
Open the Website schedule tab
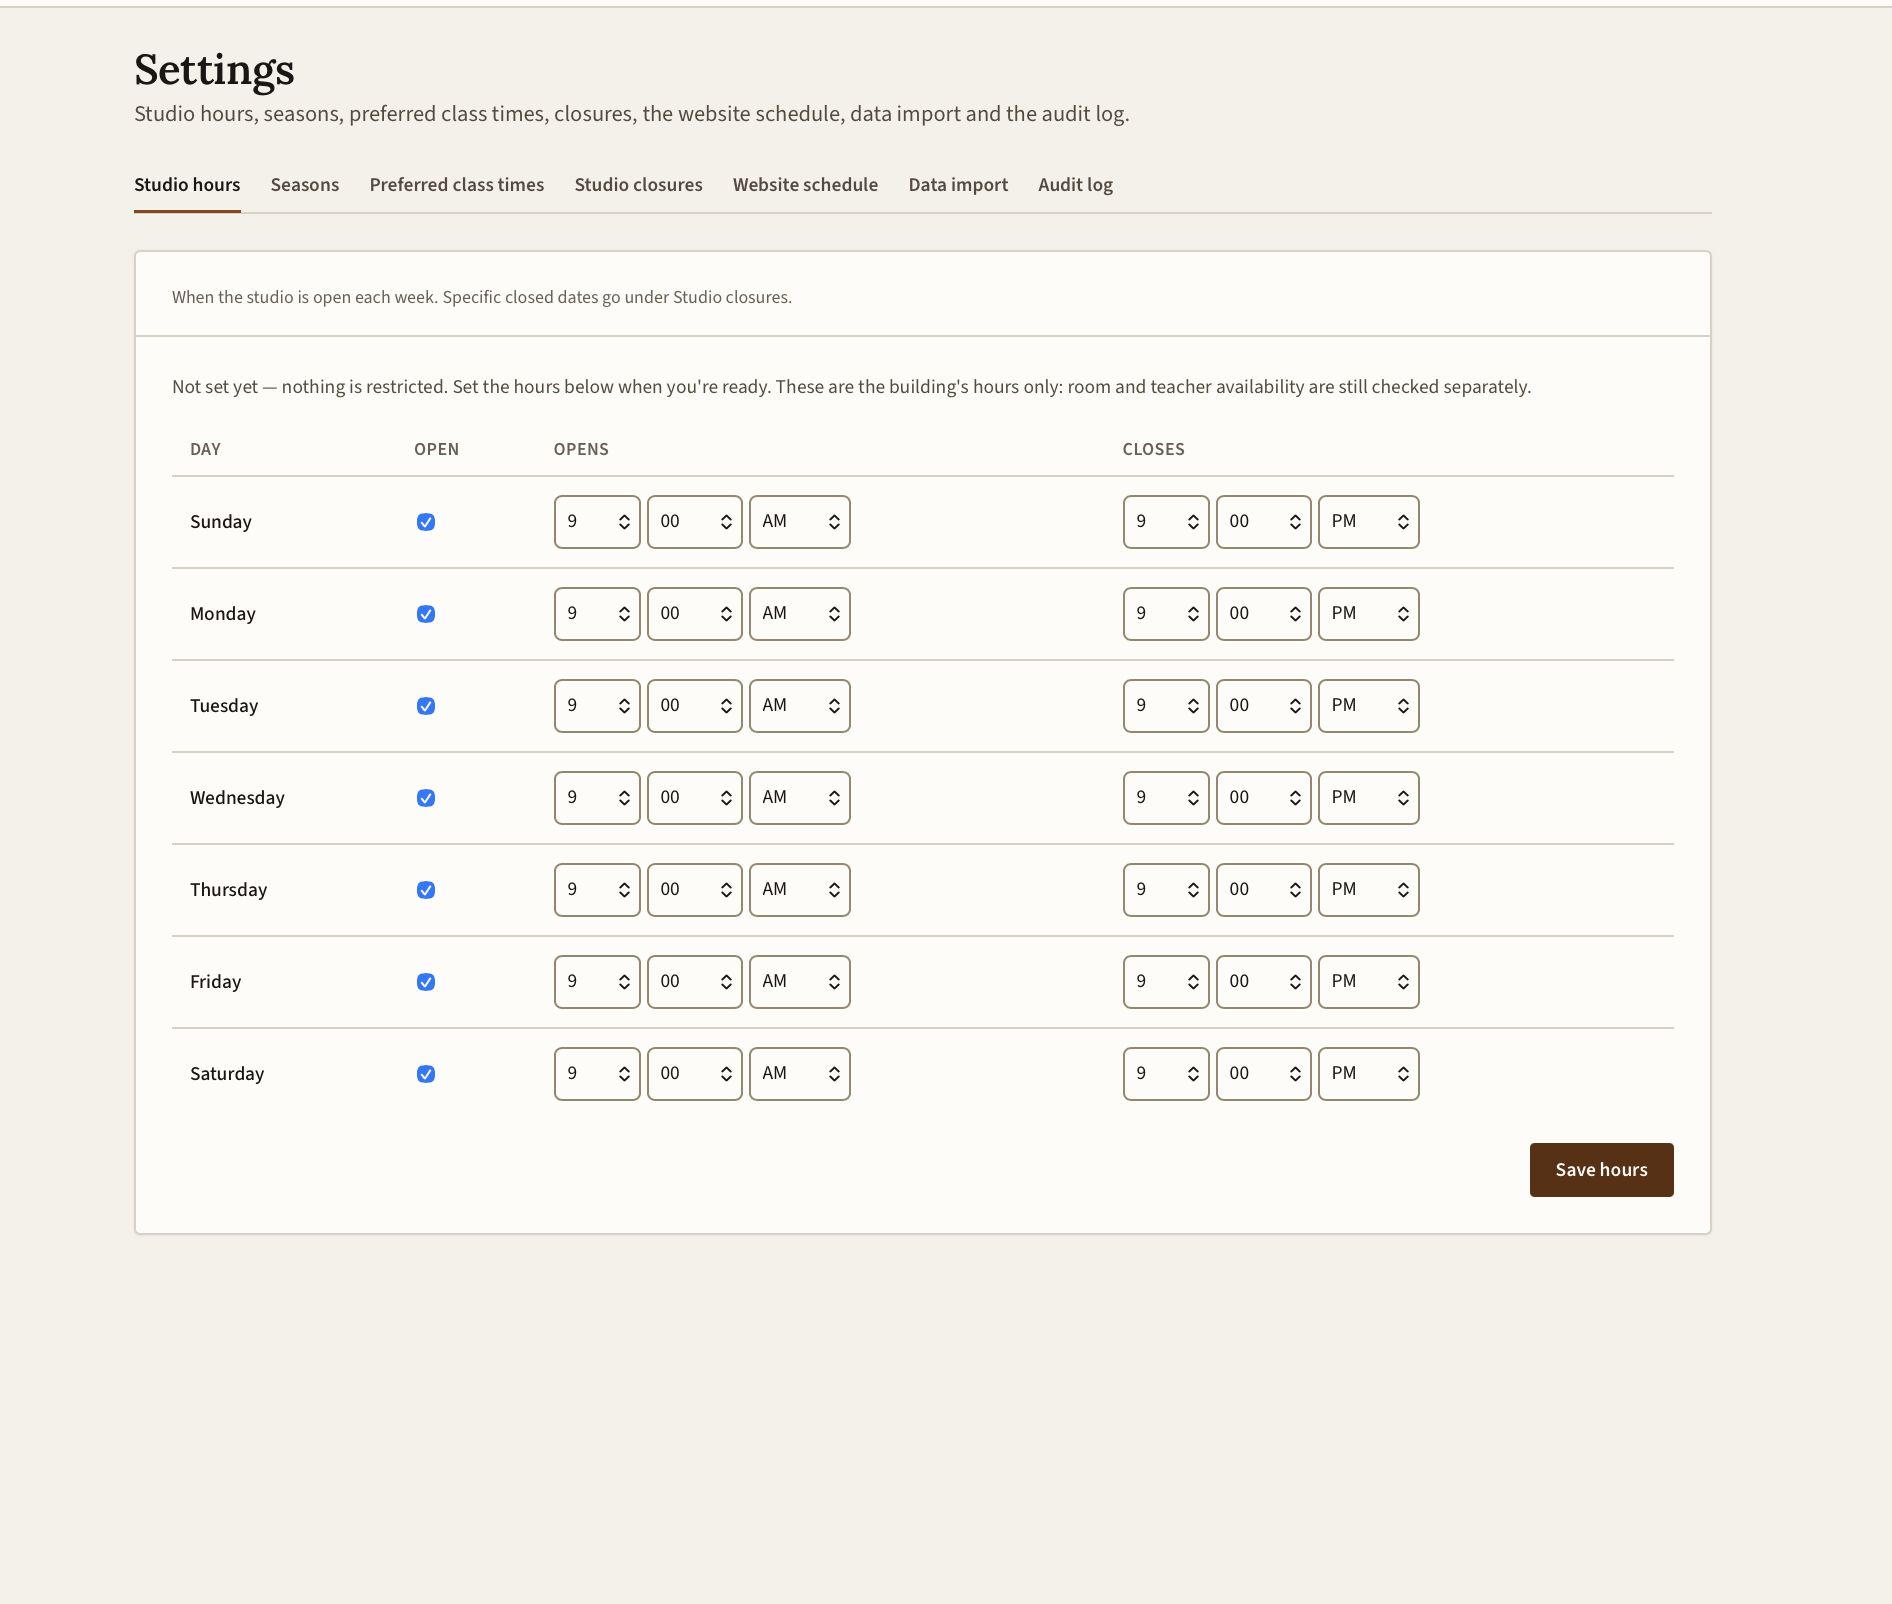click(x=806, y=185)
